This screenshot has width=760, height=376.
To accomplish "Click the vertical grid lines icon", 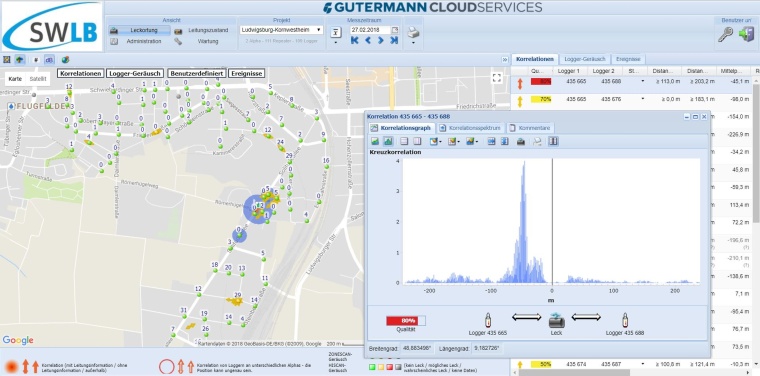I will [417, 141].
